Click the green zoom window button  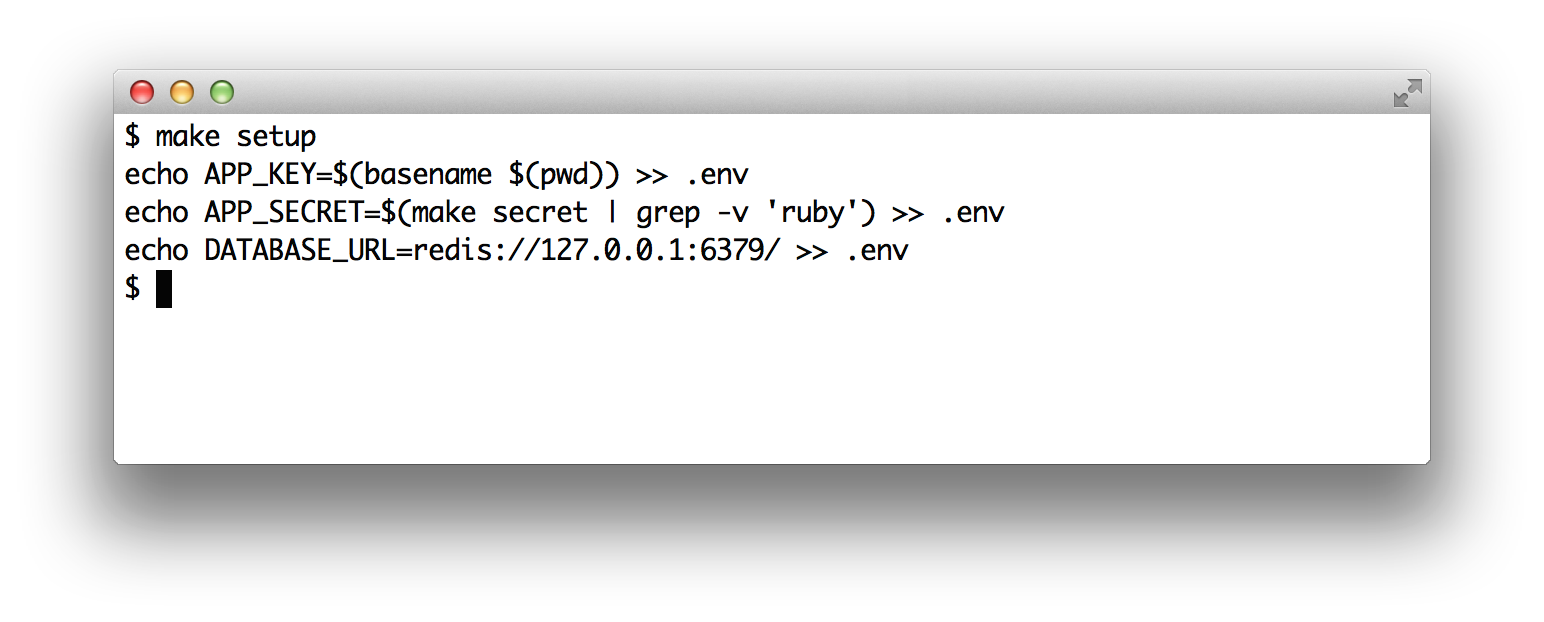[x=221, y=93]
